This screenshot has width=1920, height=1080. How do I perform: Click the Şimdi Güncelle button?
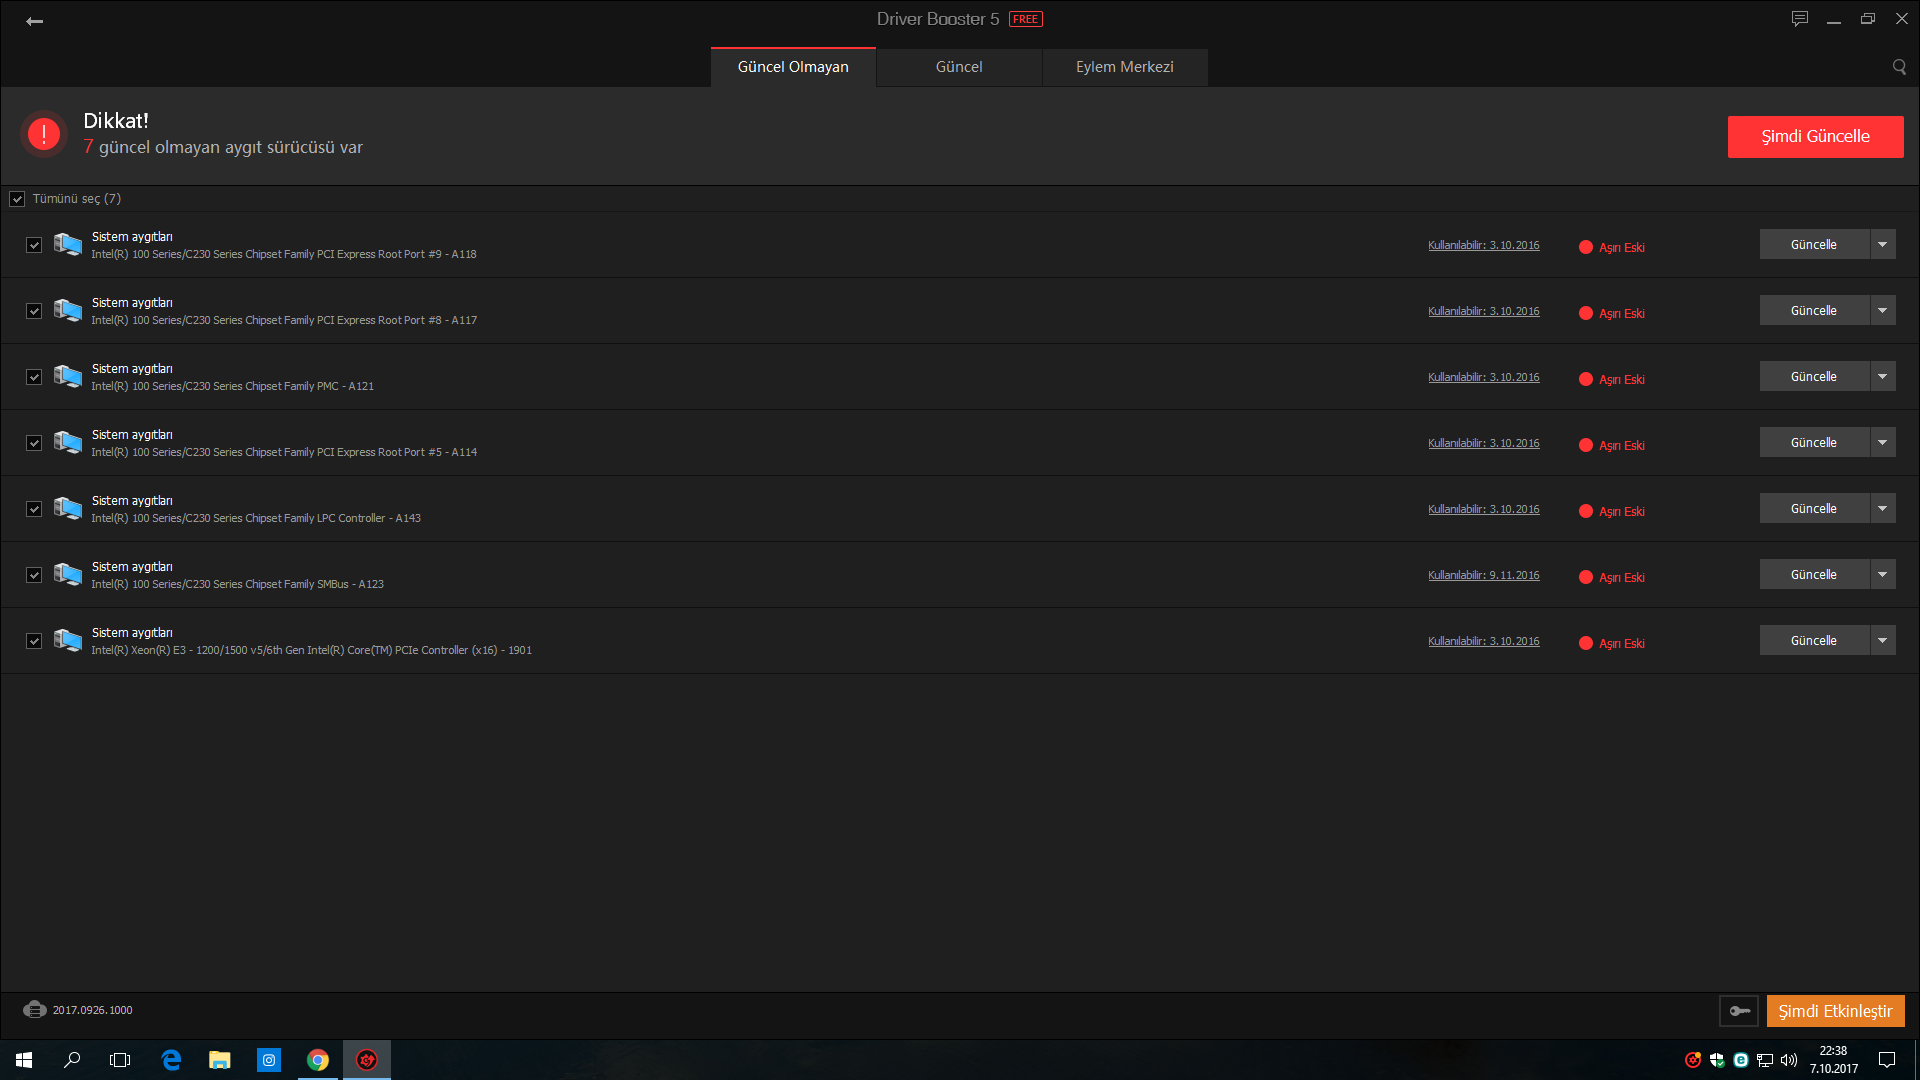1815,137
